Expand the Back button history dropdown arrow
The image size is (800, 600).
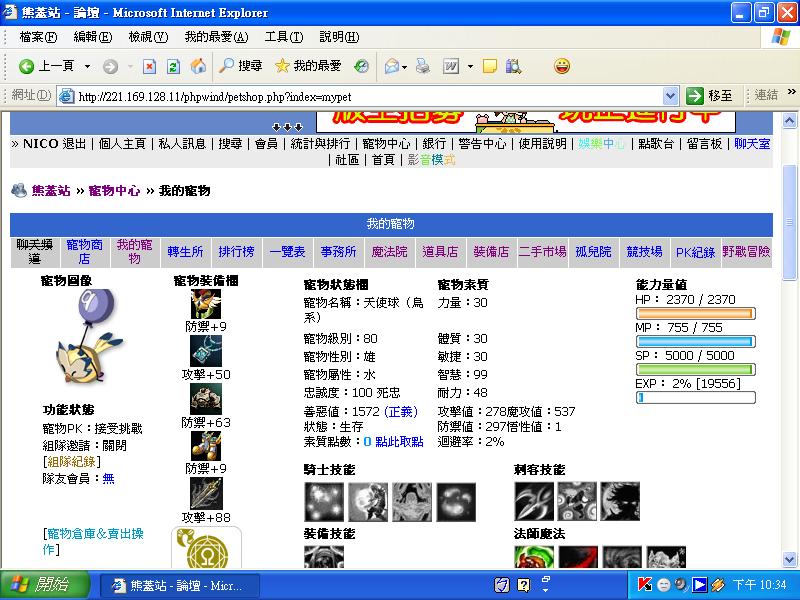(x=87, y=66)
